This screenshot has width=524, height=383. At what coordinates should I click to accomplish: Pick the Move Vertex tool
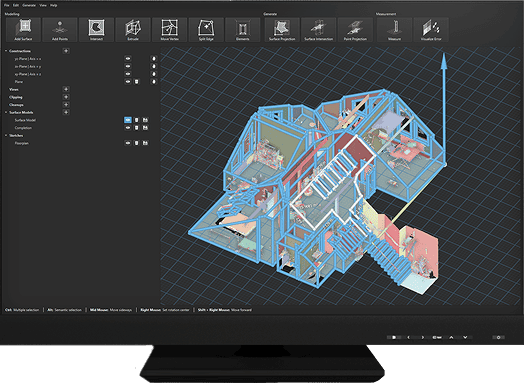169,30
